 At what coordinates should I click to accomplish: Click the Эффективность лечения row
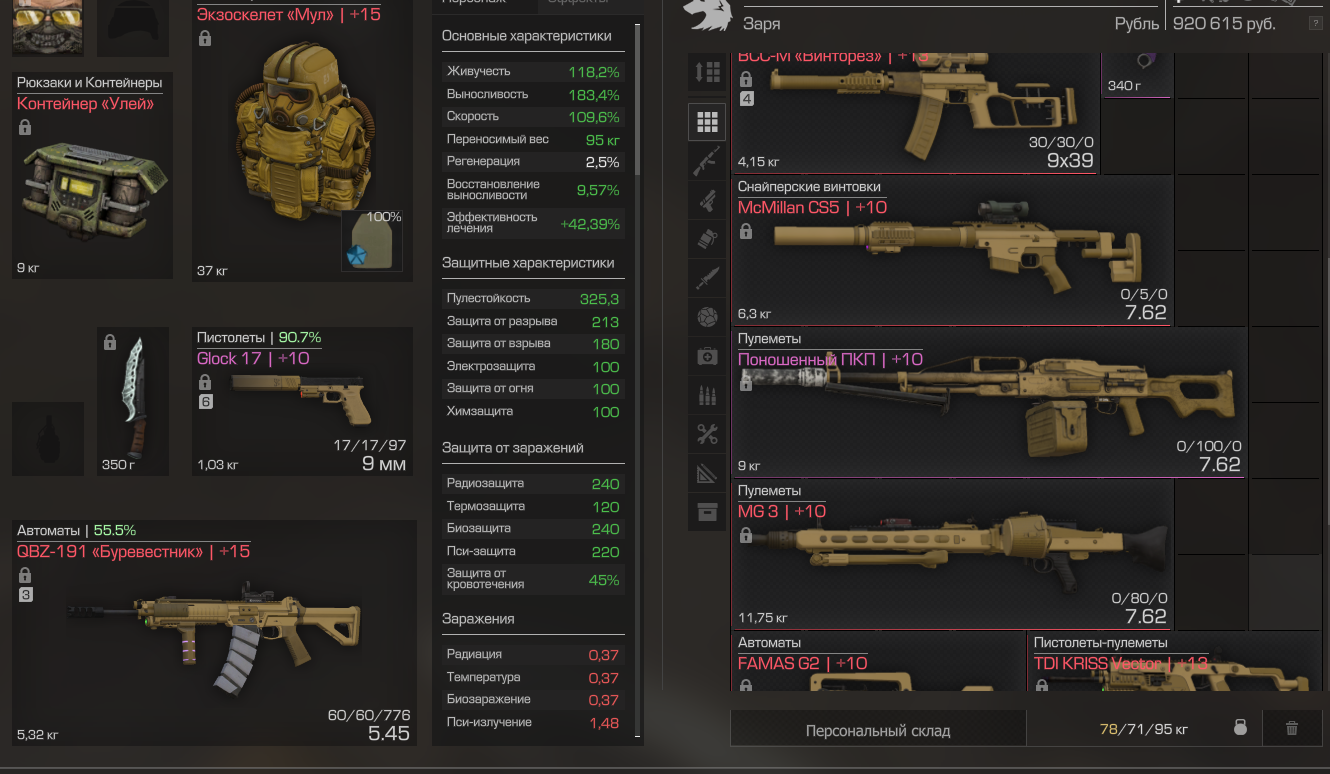pyautogui.click(x=533, y=222)
